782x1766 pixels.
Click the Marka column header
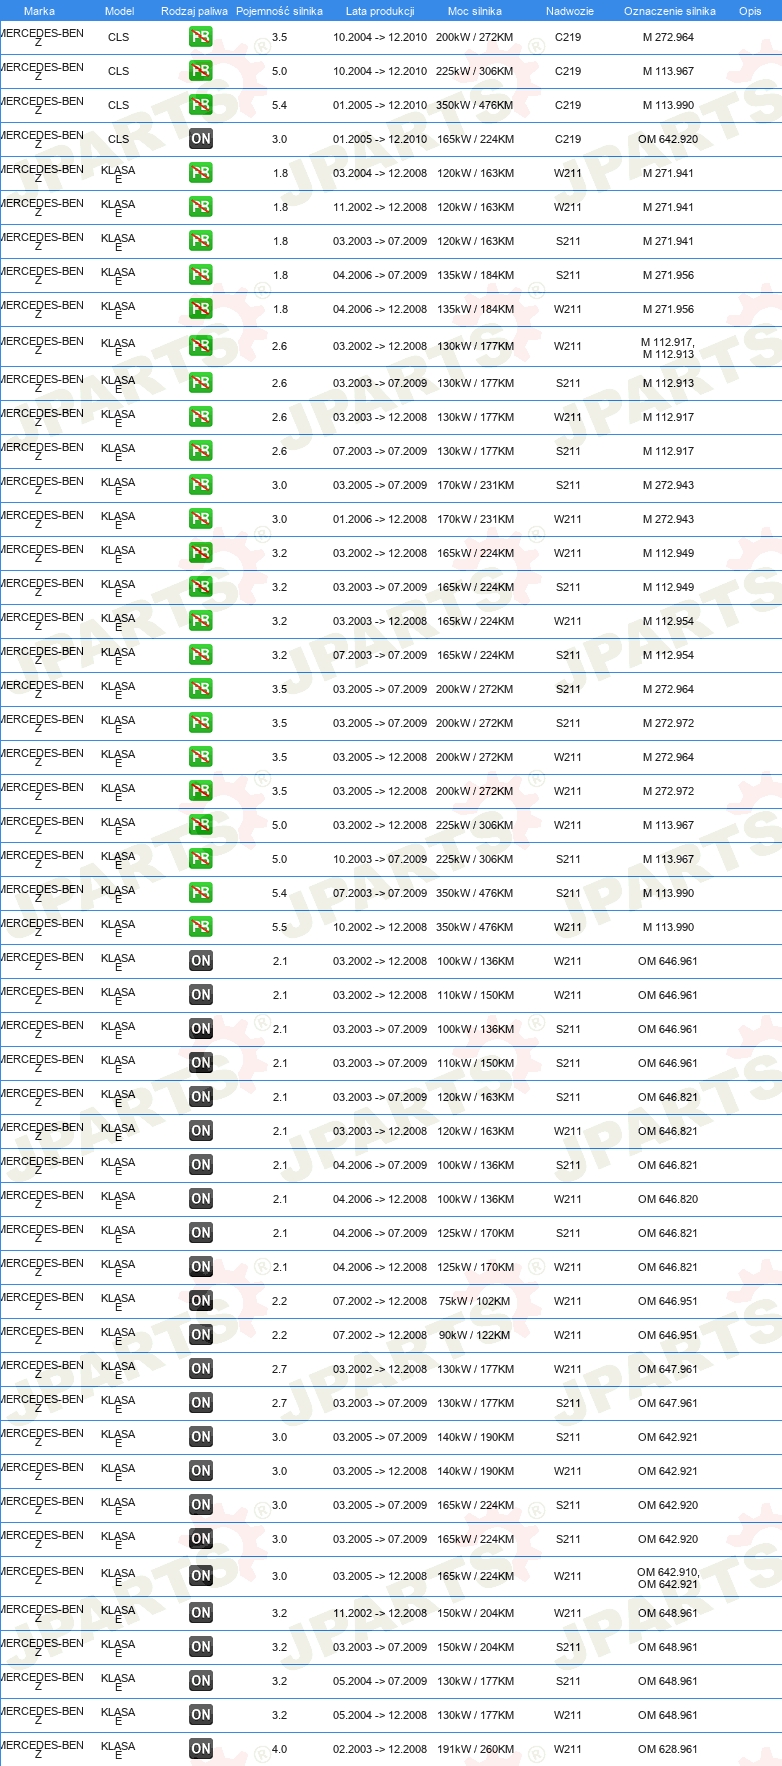pos(39,11)
